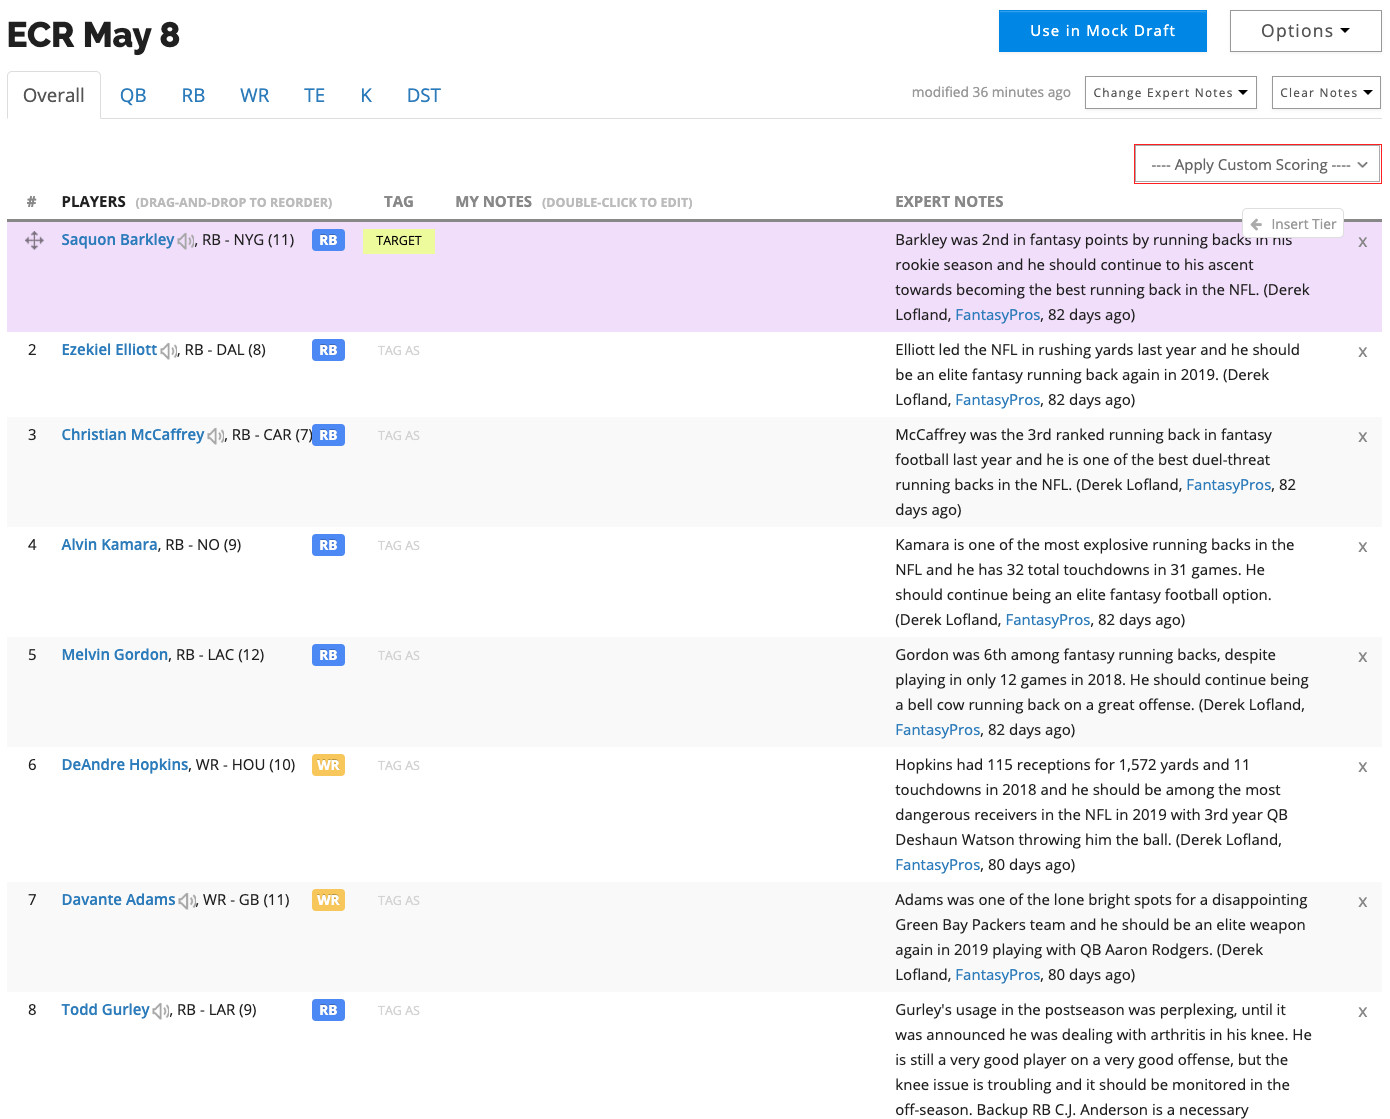The height and width of the screenshot is (1119, 1390).
Task: Open Apply Custom Scoring select box
Action: [1258, 165]
